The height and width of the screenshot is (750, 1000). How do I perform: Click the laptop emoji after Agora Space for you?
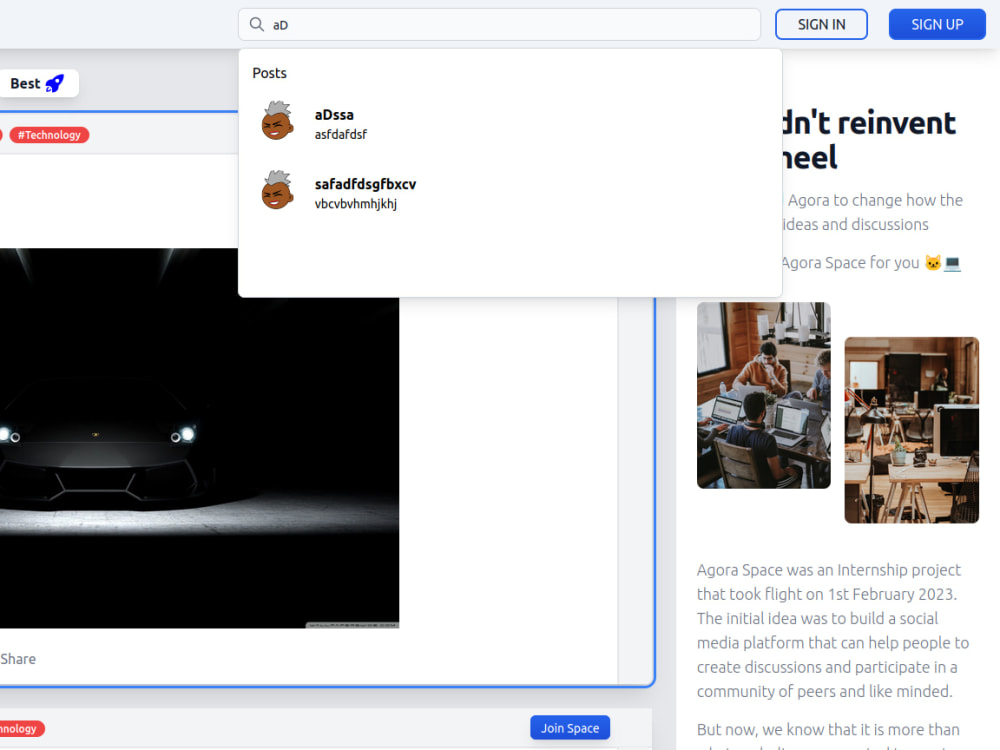(x=952, y=263)
